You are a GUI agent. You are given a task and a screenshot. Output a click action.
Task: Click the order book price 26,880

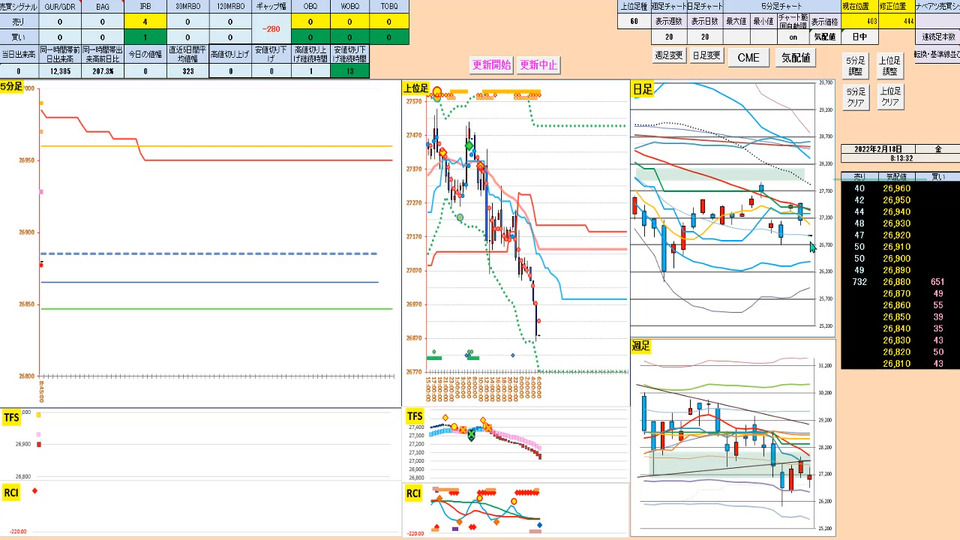pos(896,282)
